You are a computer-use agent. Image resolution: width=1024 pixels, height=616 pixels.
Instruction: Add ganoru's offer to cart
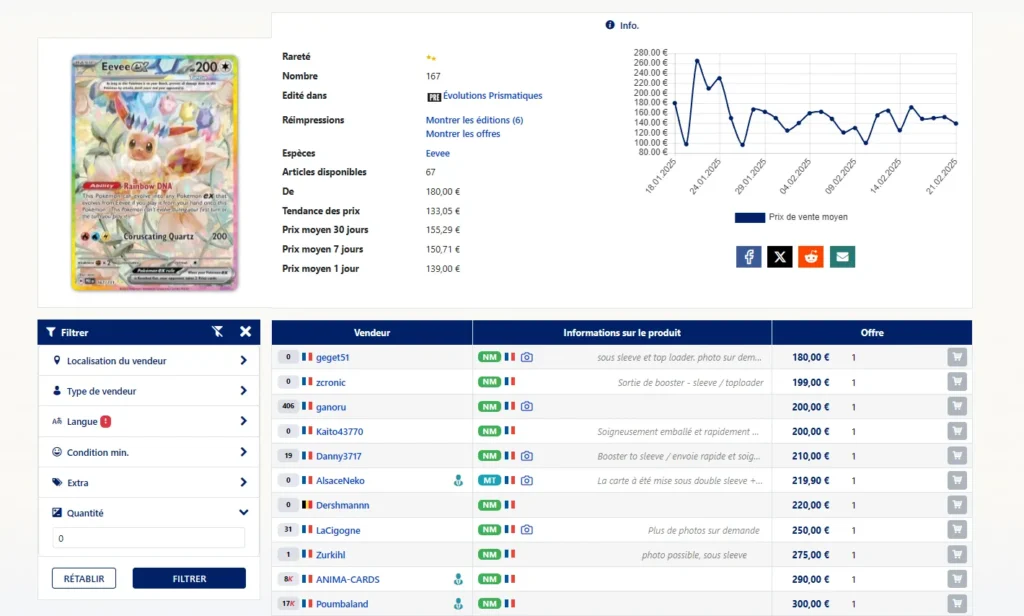tap(957, 406)
